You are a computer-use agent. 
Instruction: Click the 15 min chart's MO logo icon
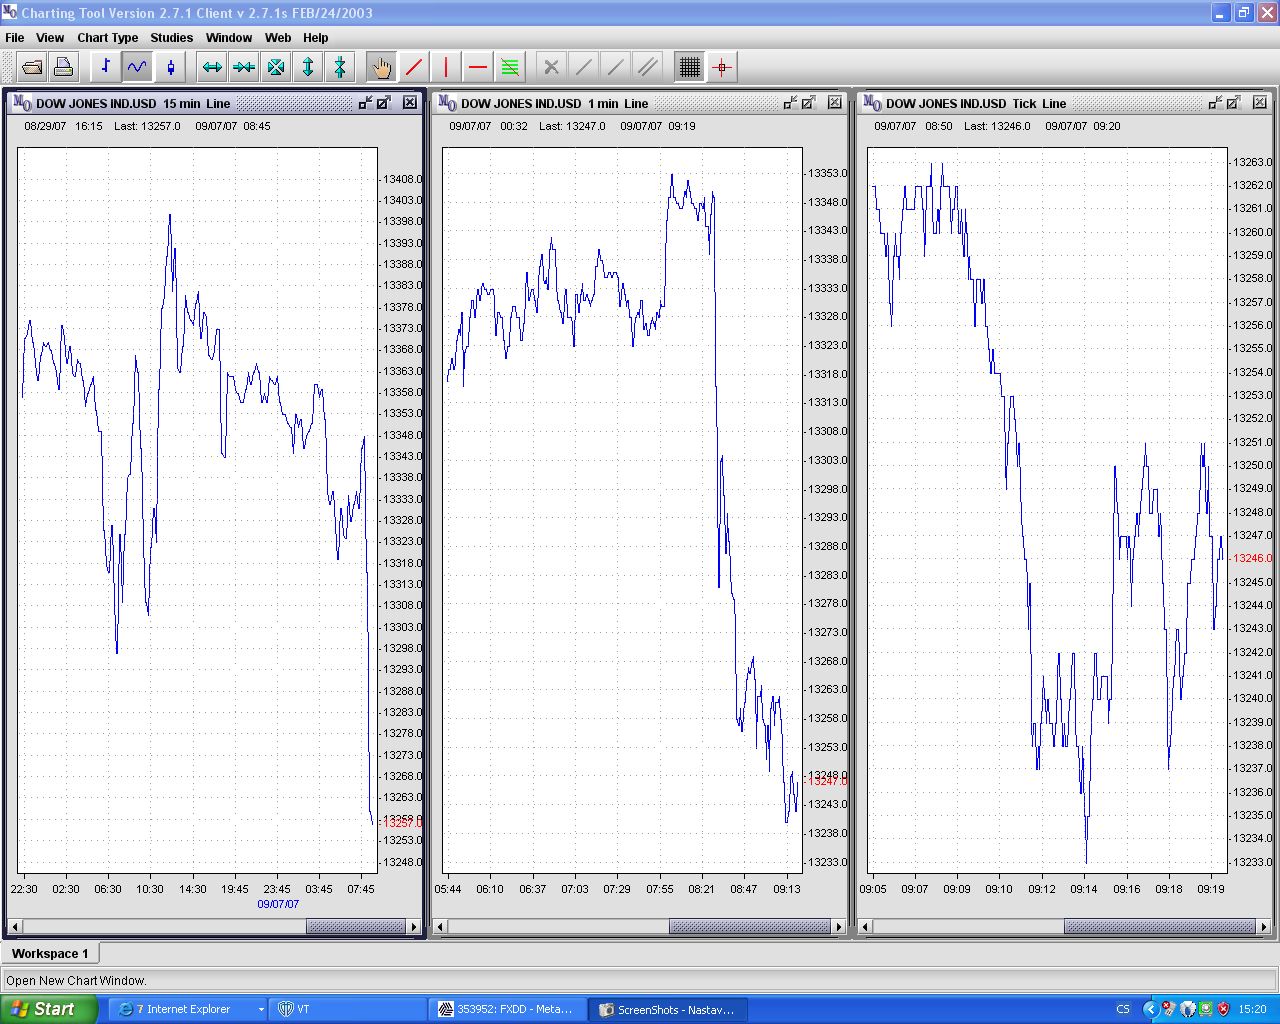pos(22,103)
